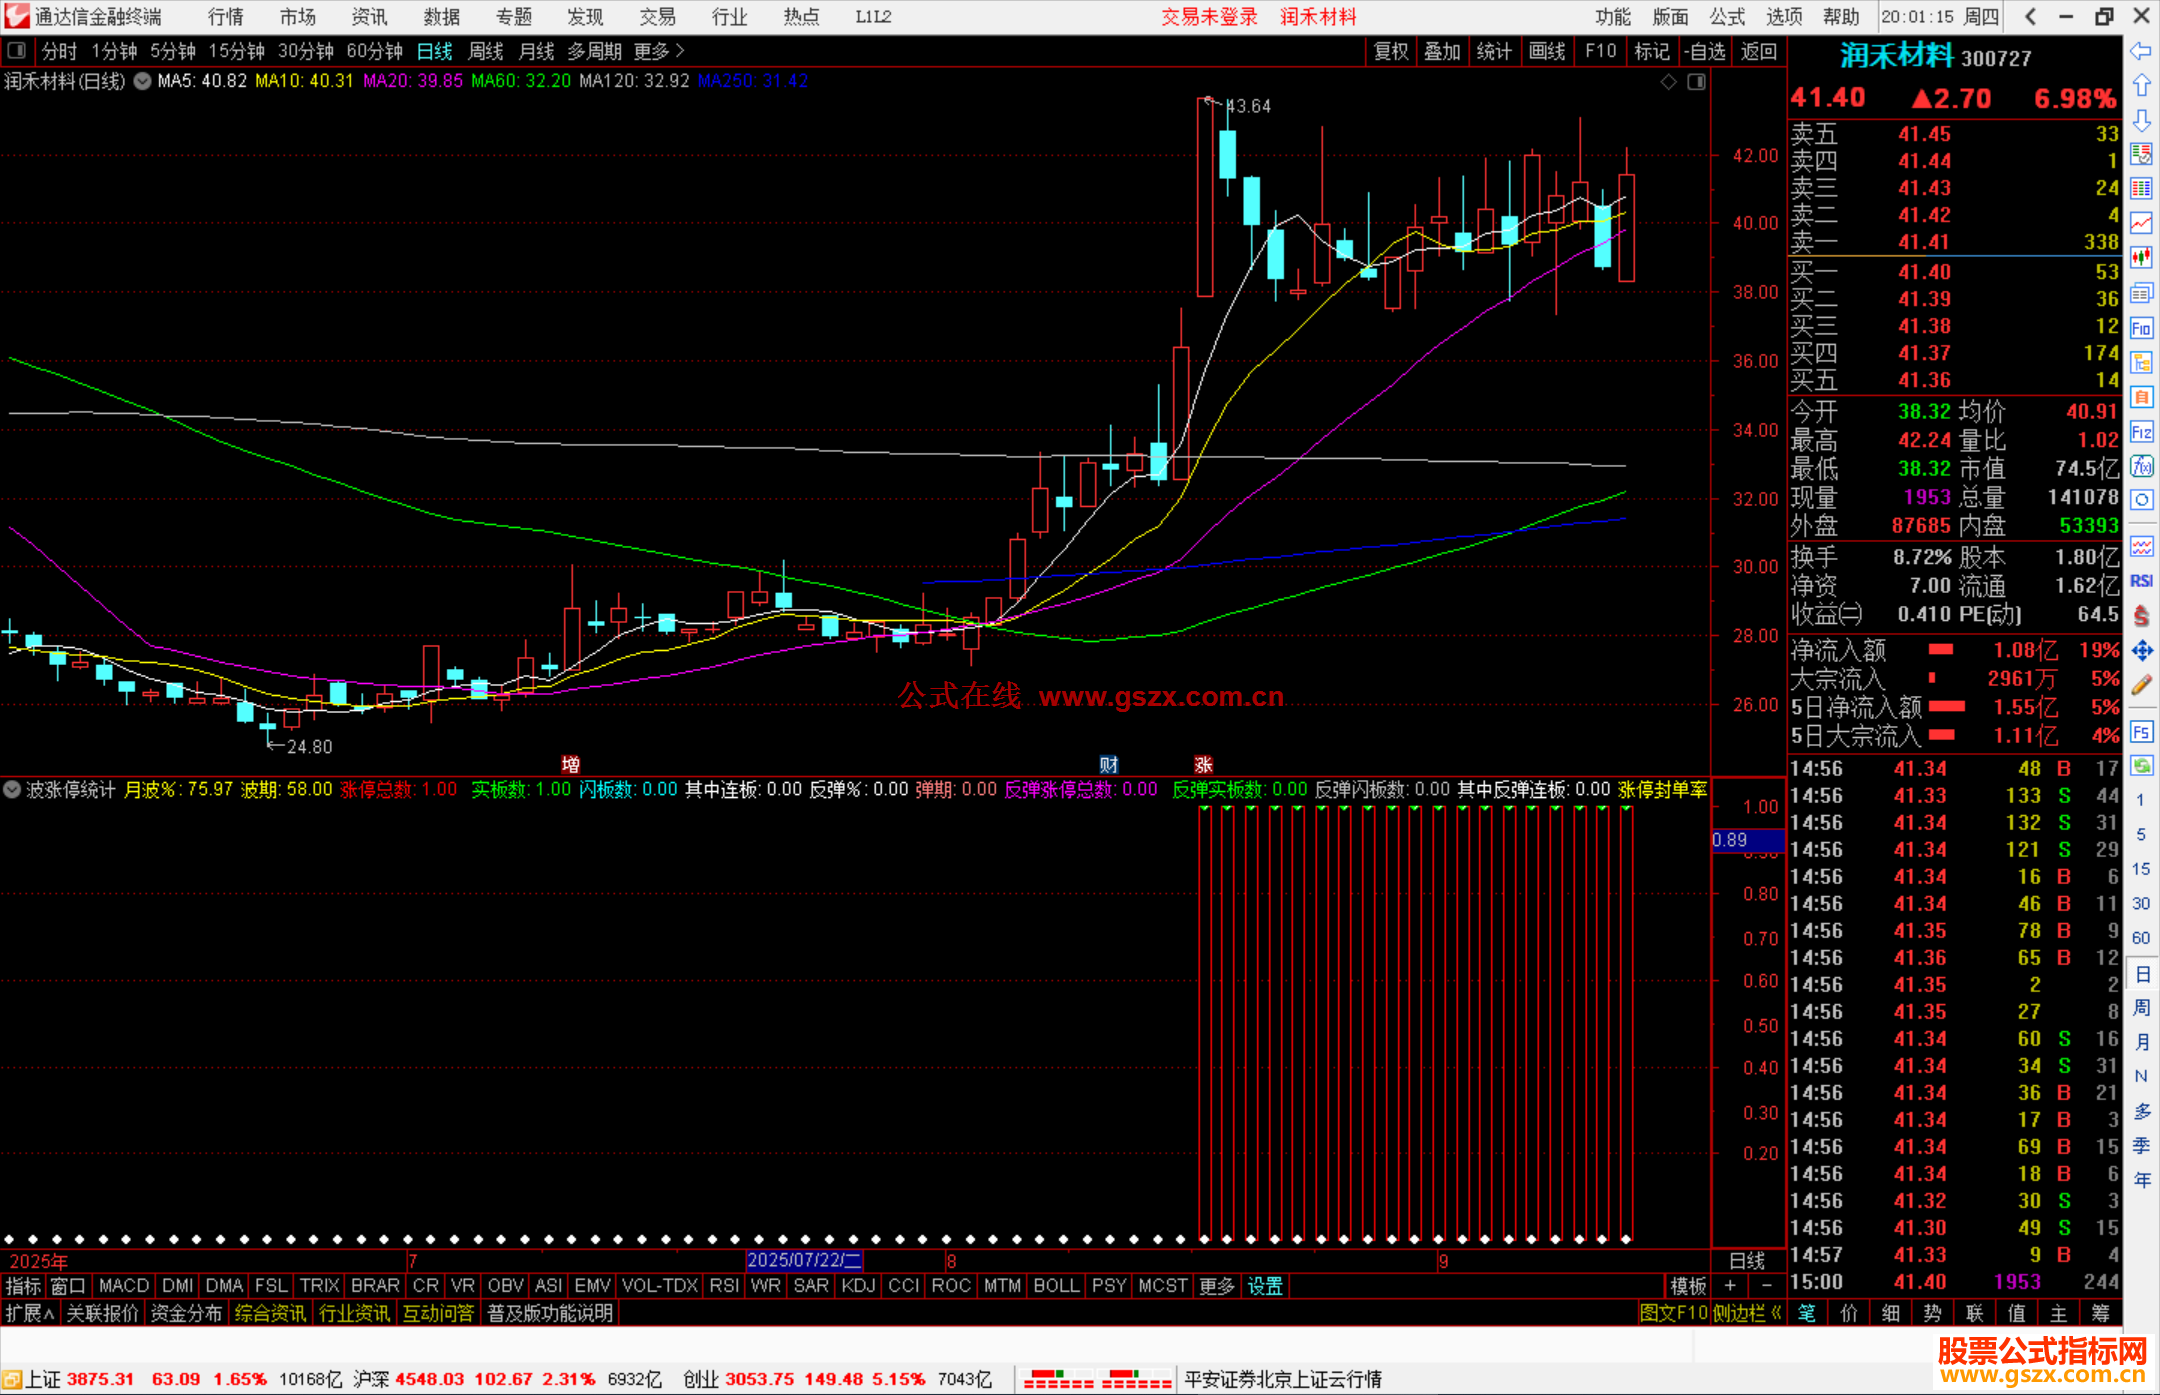Open the 图文F10 link
2160x1395 pixels.
pos(1673,1313)
